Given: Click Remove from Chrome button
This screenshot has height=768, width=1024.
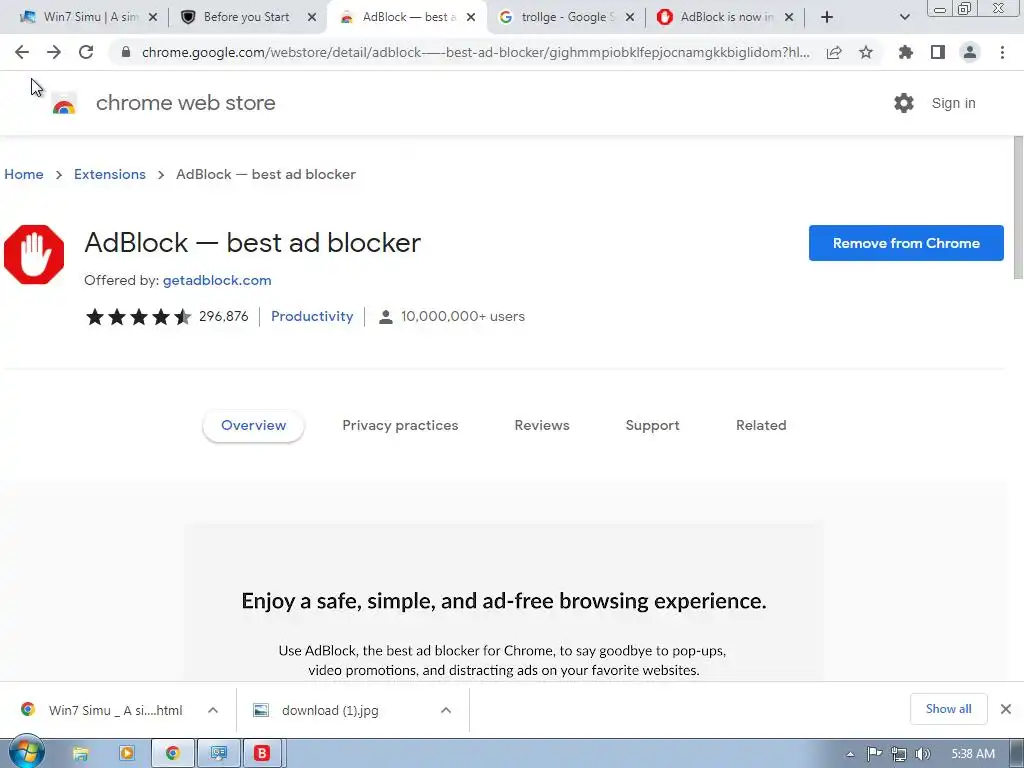Looking at the screenshot, I should [906, 243].
